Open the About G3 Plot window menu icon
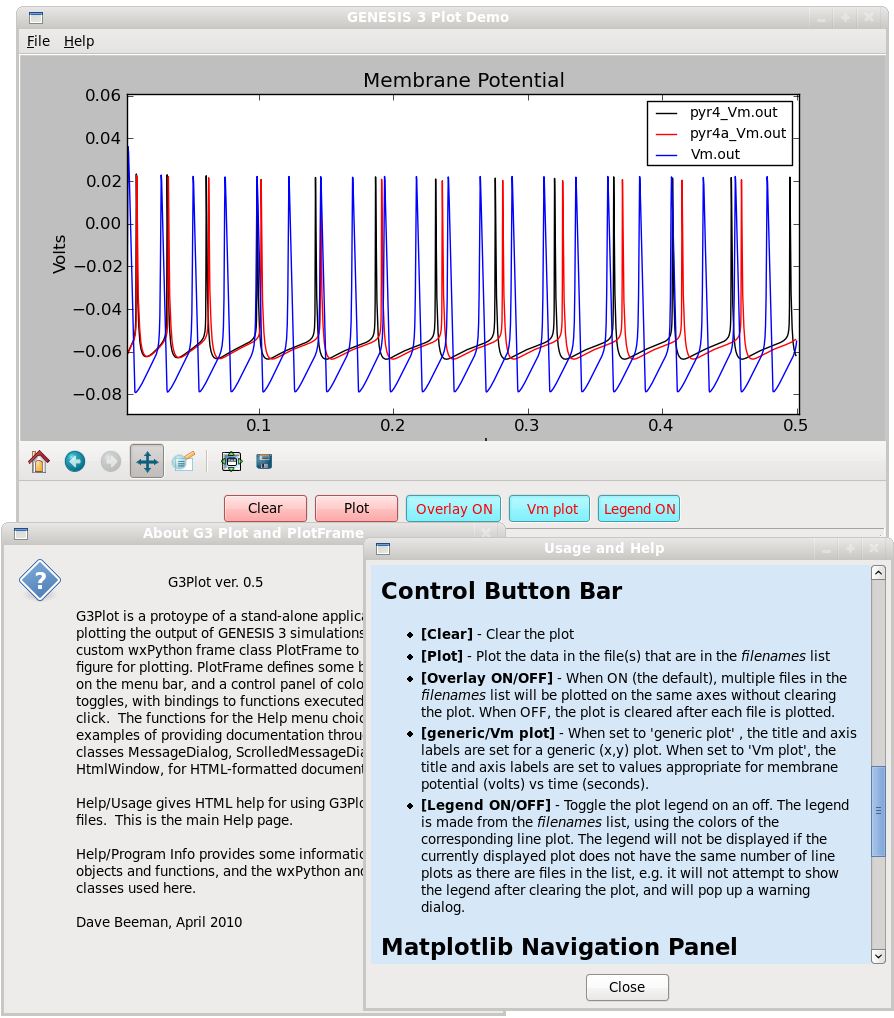This screenshot has width=894, height=1018. click(x=21, y=534)
